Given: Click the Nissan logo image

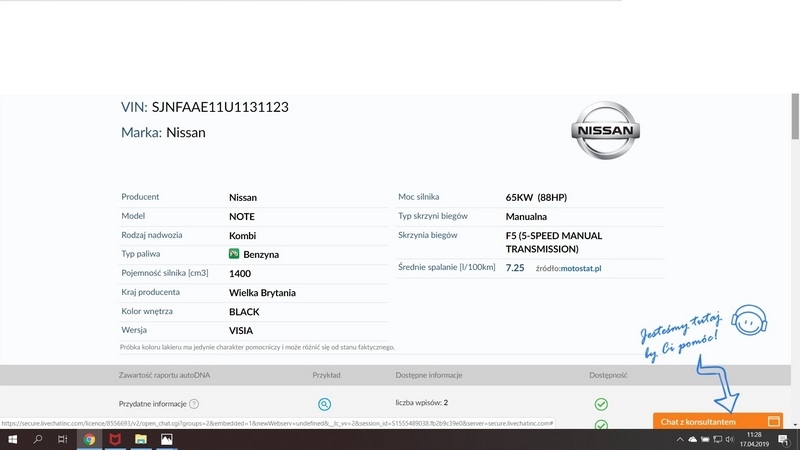Looking at the screenshot, I should pos(606,130).
